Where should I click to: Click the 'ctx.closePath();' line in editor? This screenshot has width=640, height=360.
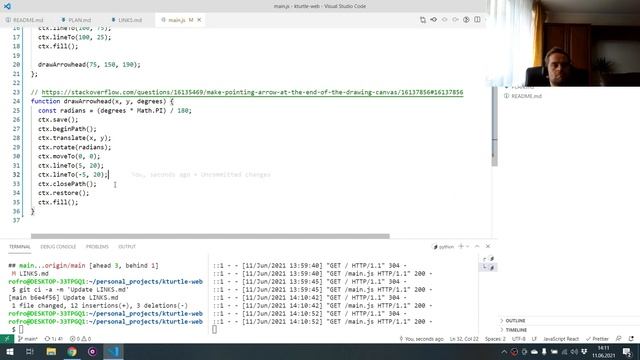(x=67, y=184)
